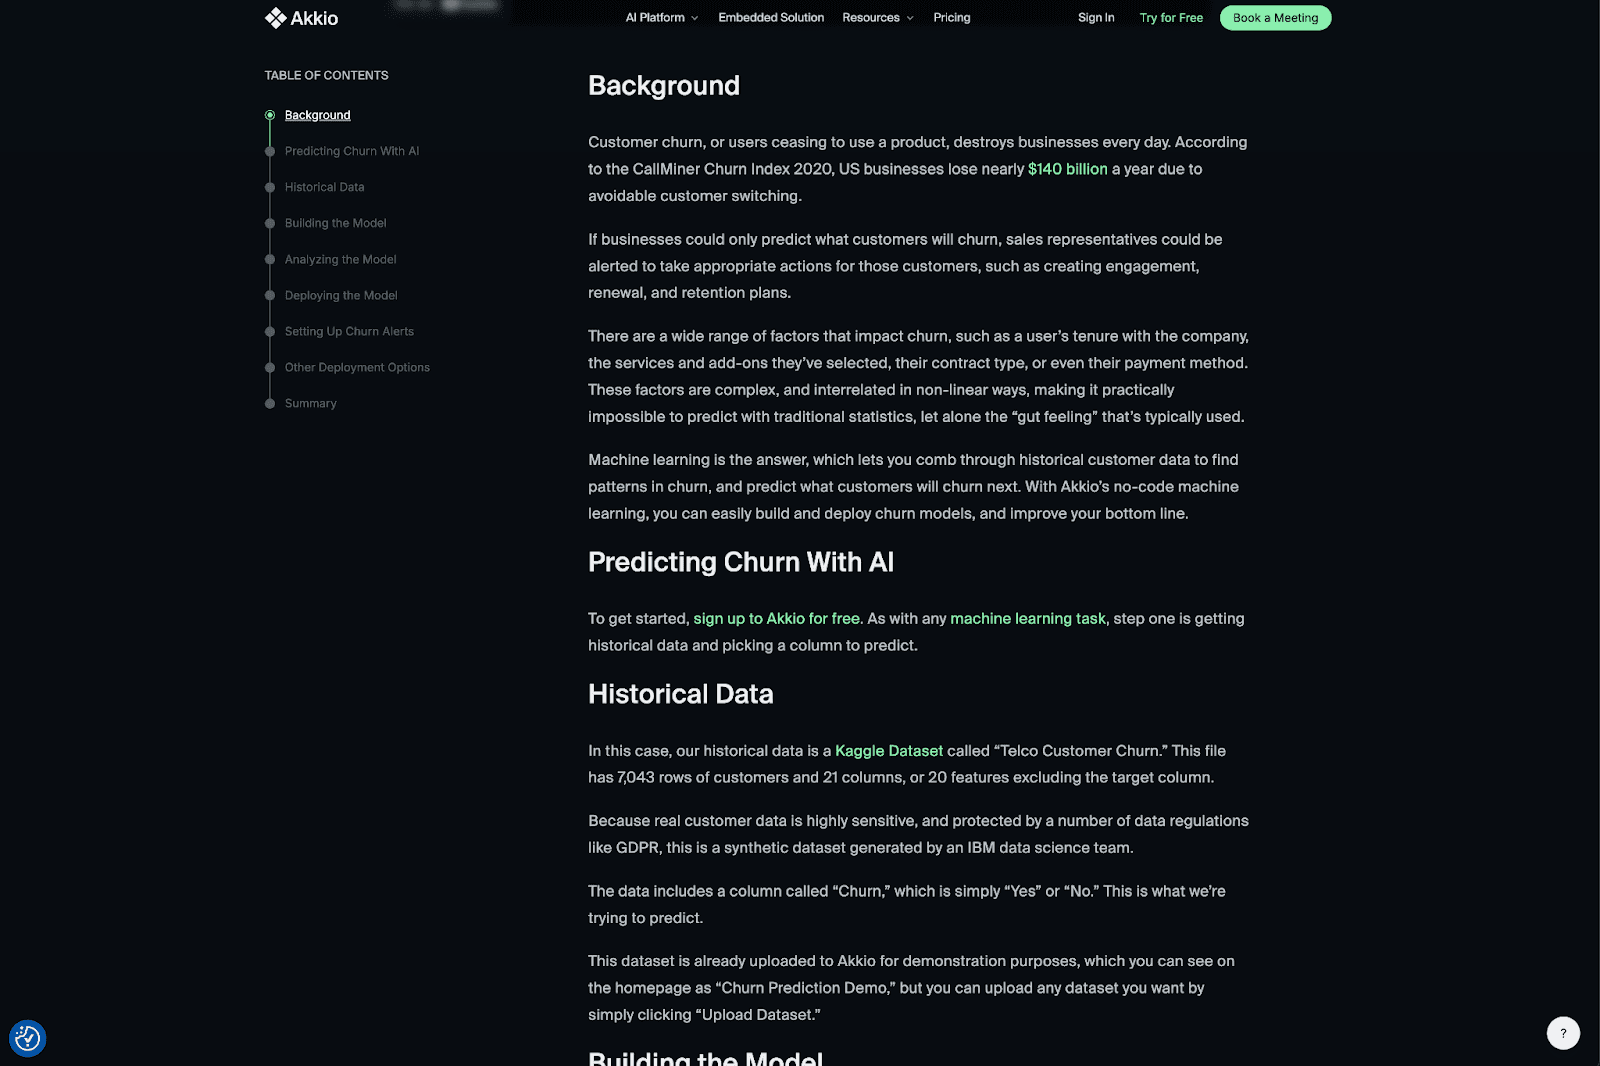Open the $140 billion hyperlink
Viewport: 1600px width, 1066px height.
pos(1067,169)
